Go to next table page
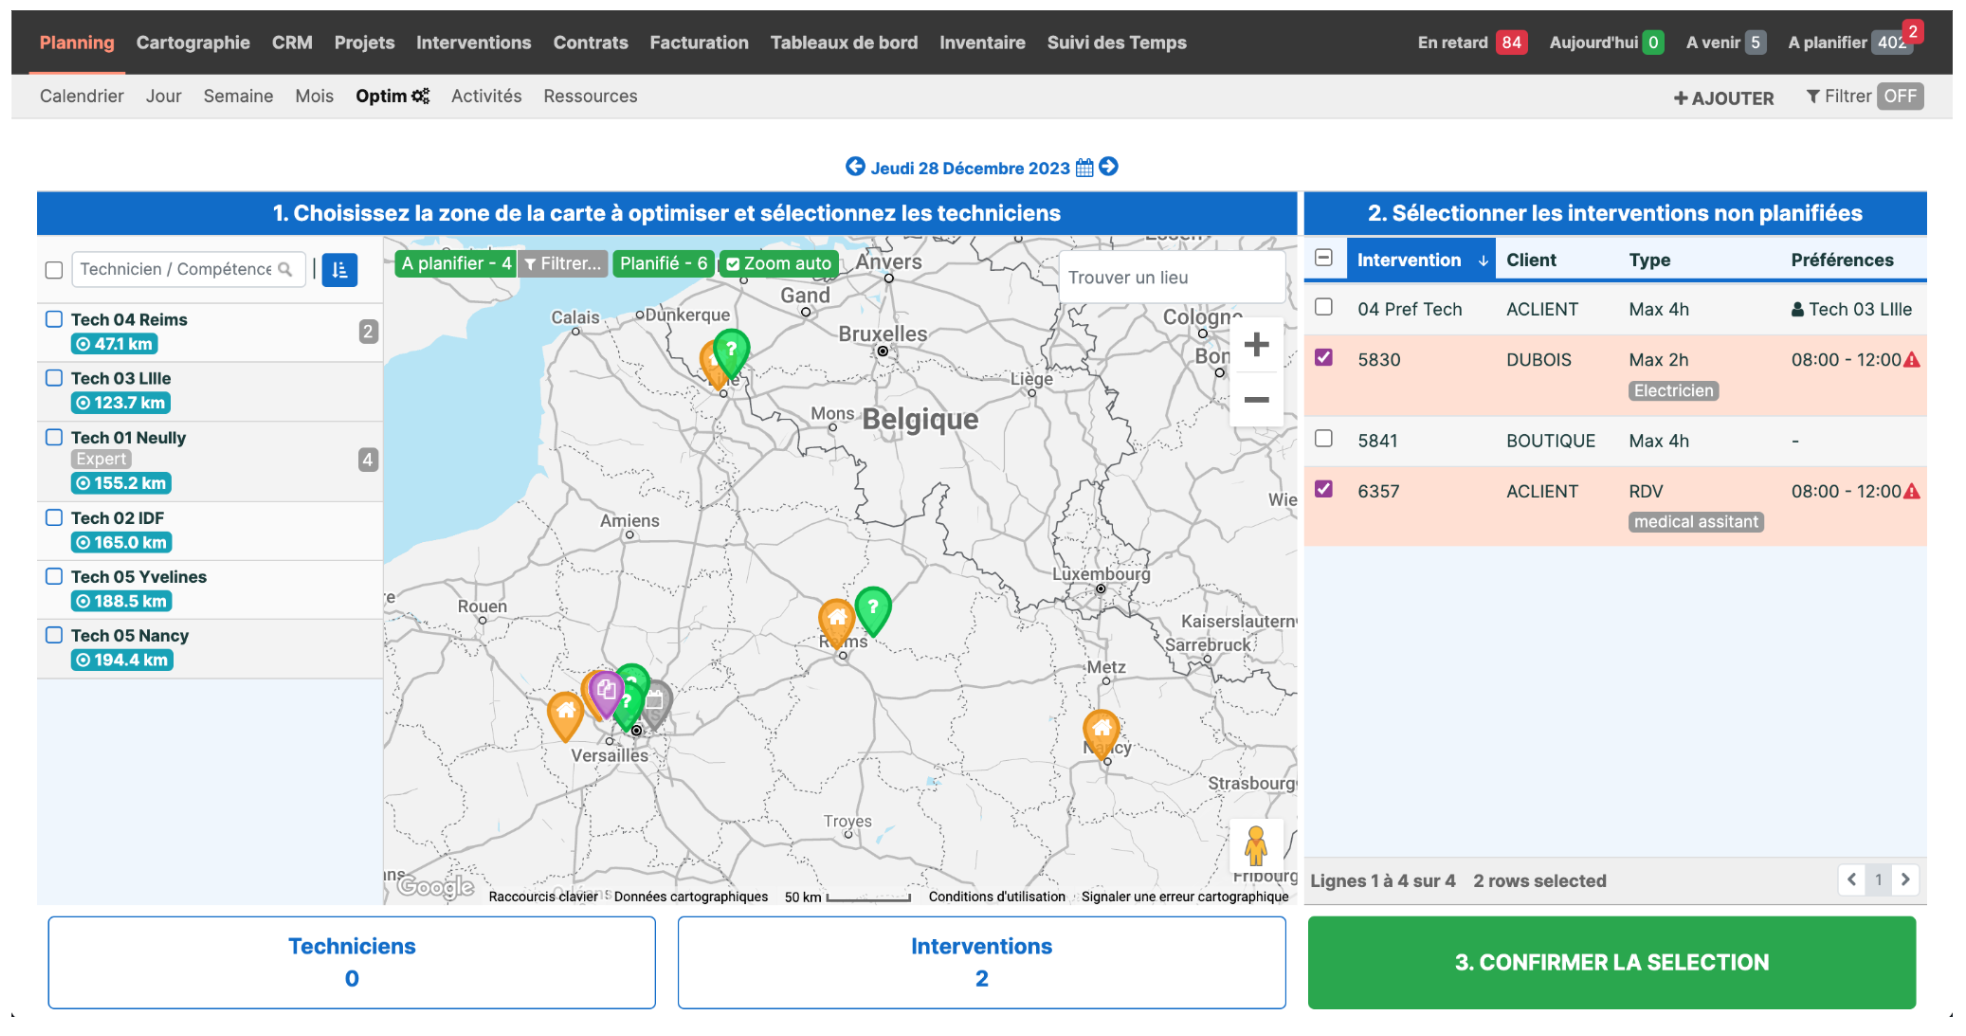Screen dimensions: 1966x1036 (1905, 880)
